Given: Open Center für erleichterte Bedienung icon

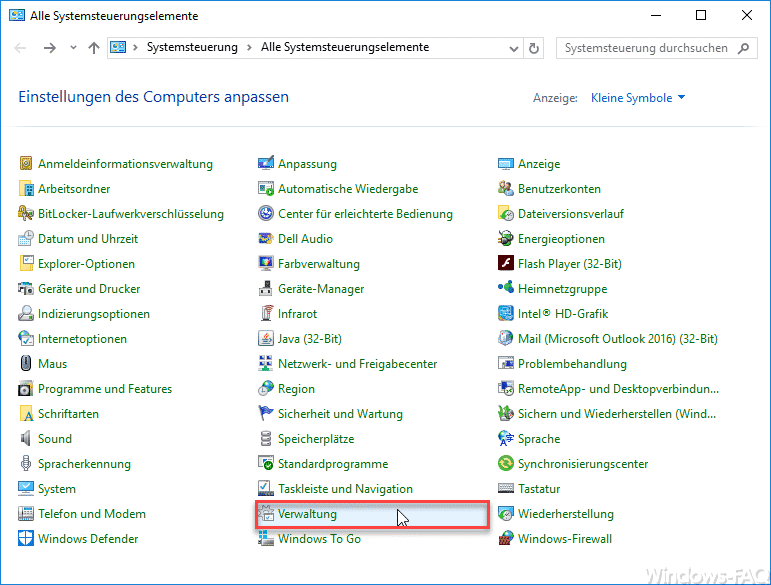Looking at the screenshot, I should click(x=266, y=213).
